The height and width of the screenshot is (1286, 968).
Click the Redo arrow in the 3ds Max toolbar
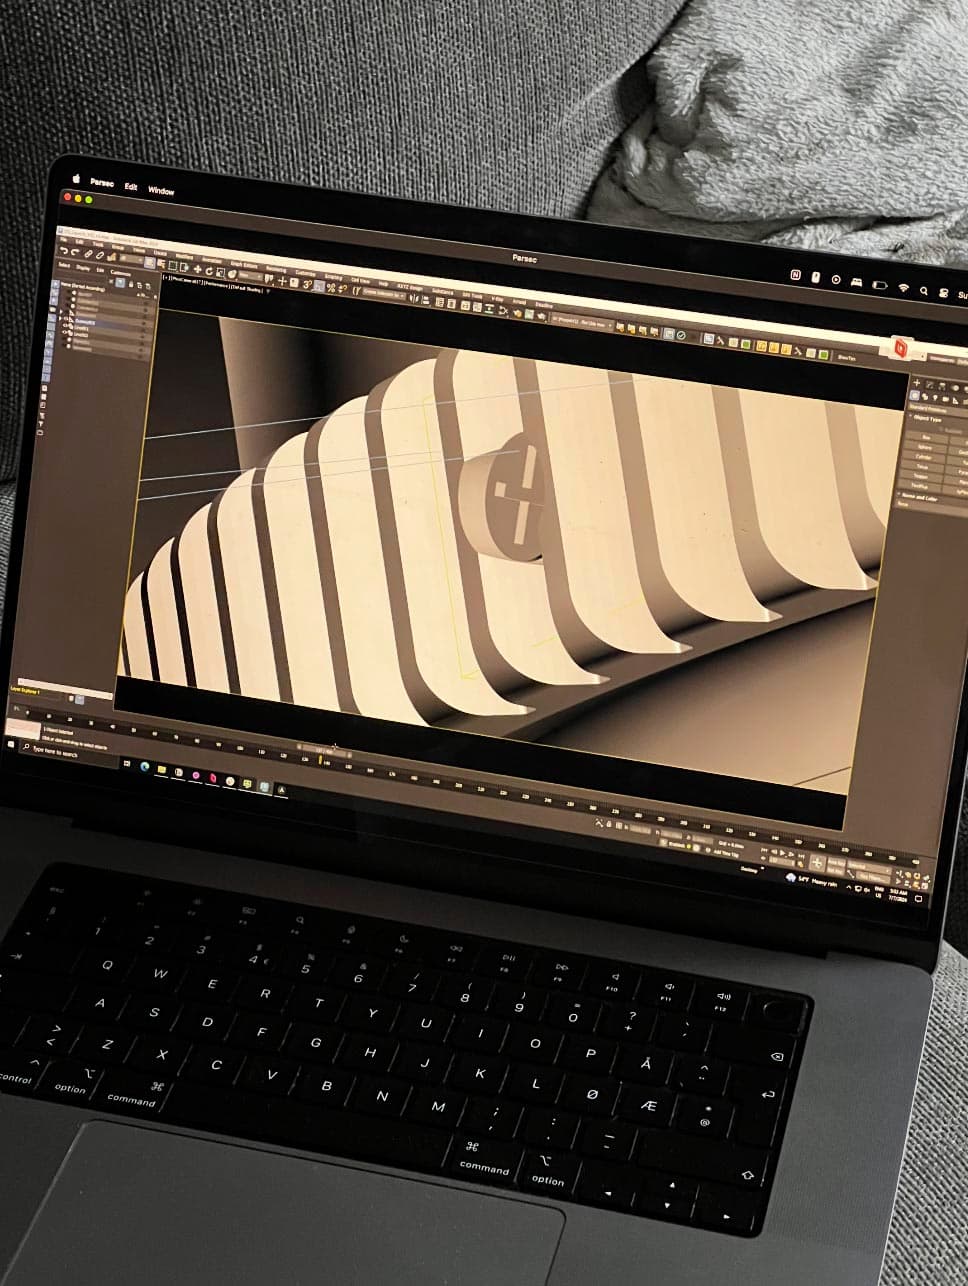pyautogui.click(x=75, y=254)
